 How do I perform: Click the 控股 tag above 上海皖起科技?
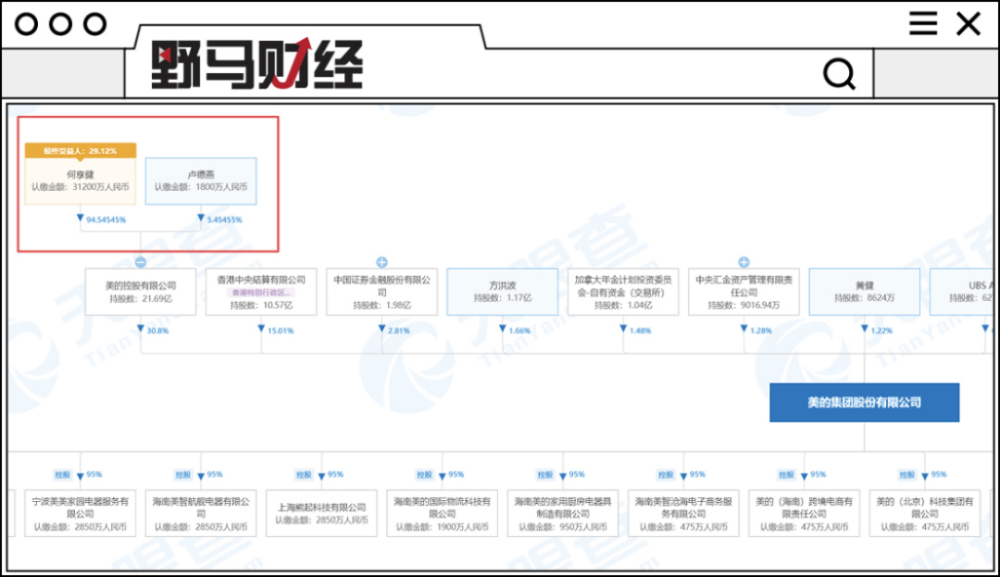tap(304, 474)
